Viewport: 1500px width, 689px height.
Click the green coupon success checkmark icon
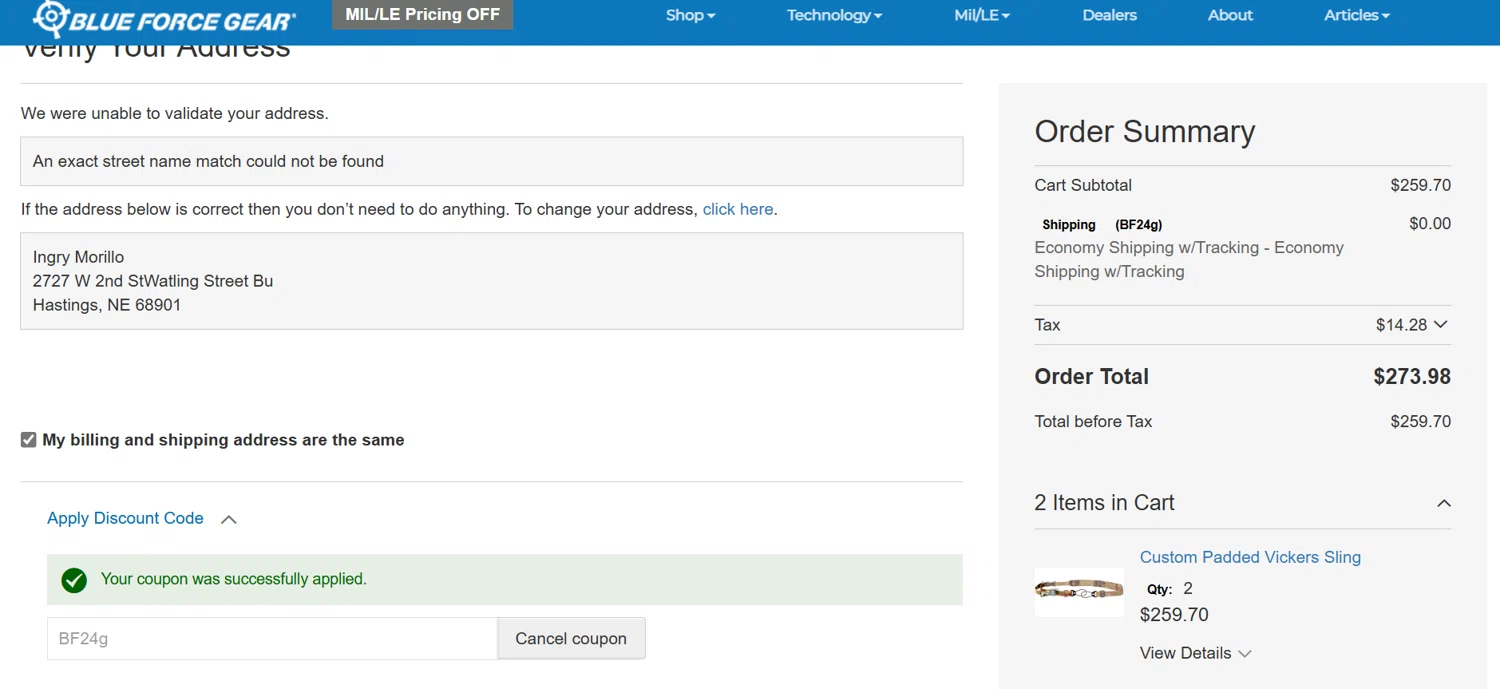pos(74,580)
